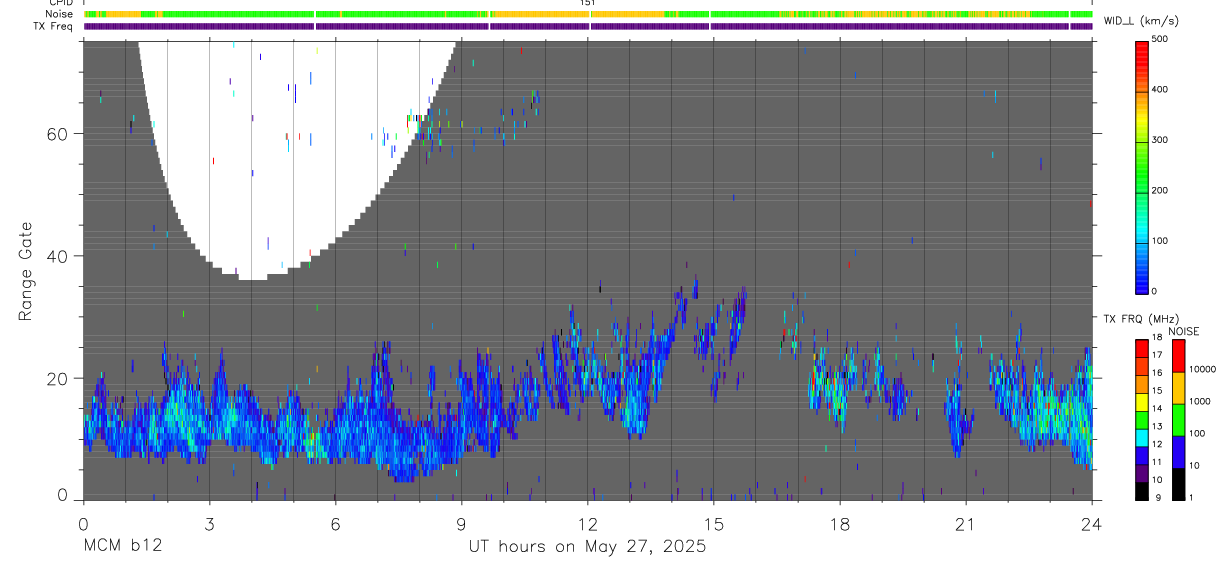
Task: Click the x-axis hour tick label '18'
Action: [x=840, y=524]
